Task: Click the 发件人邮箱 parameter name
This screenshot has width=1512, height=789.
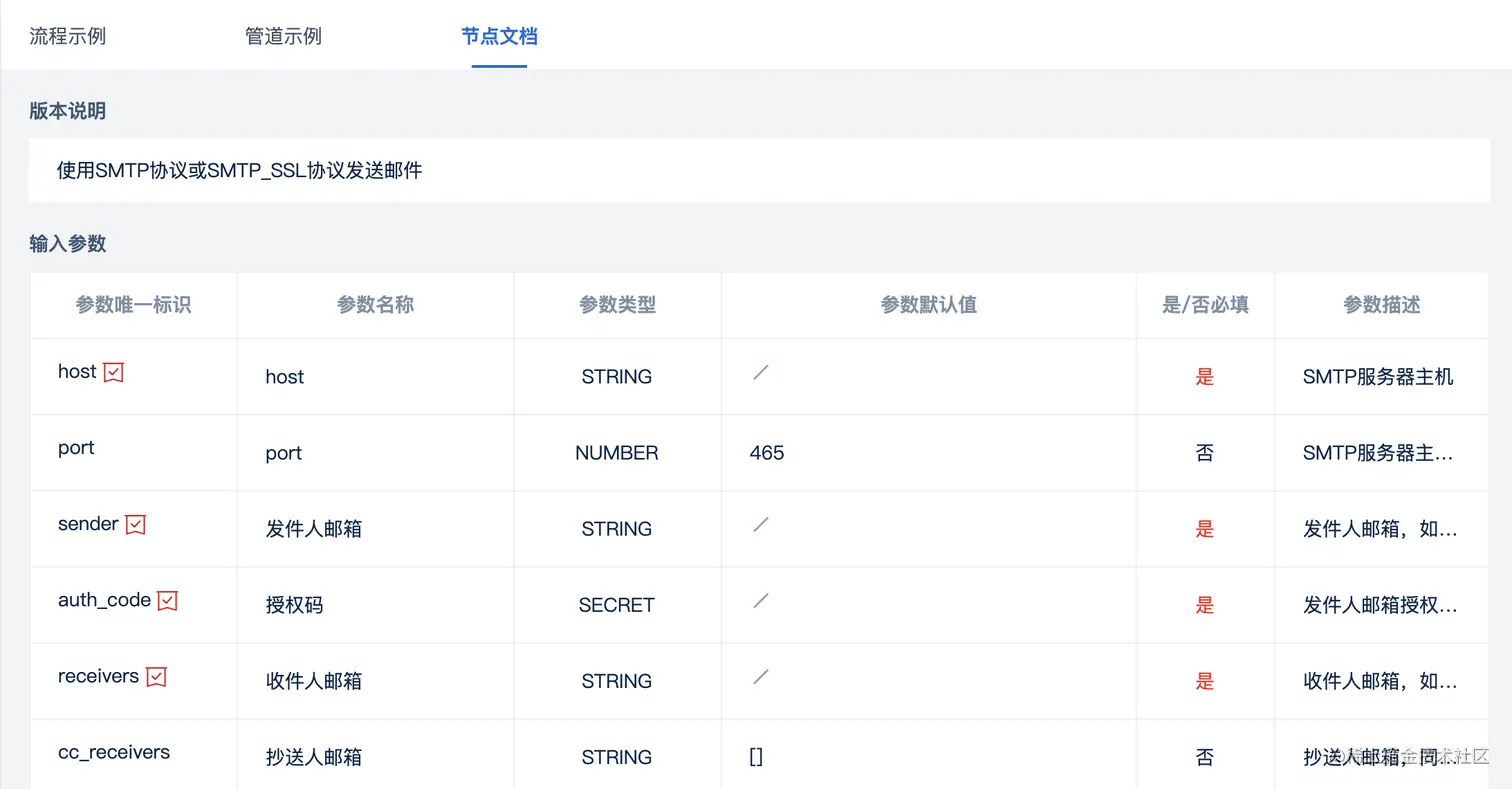Action: coord(314,529)
